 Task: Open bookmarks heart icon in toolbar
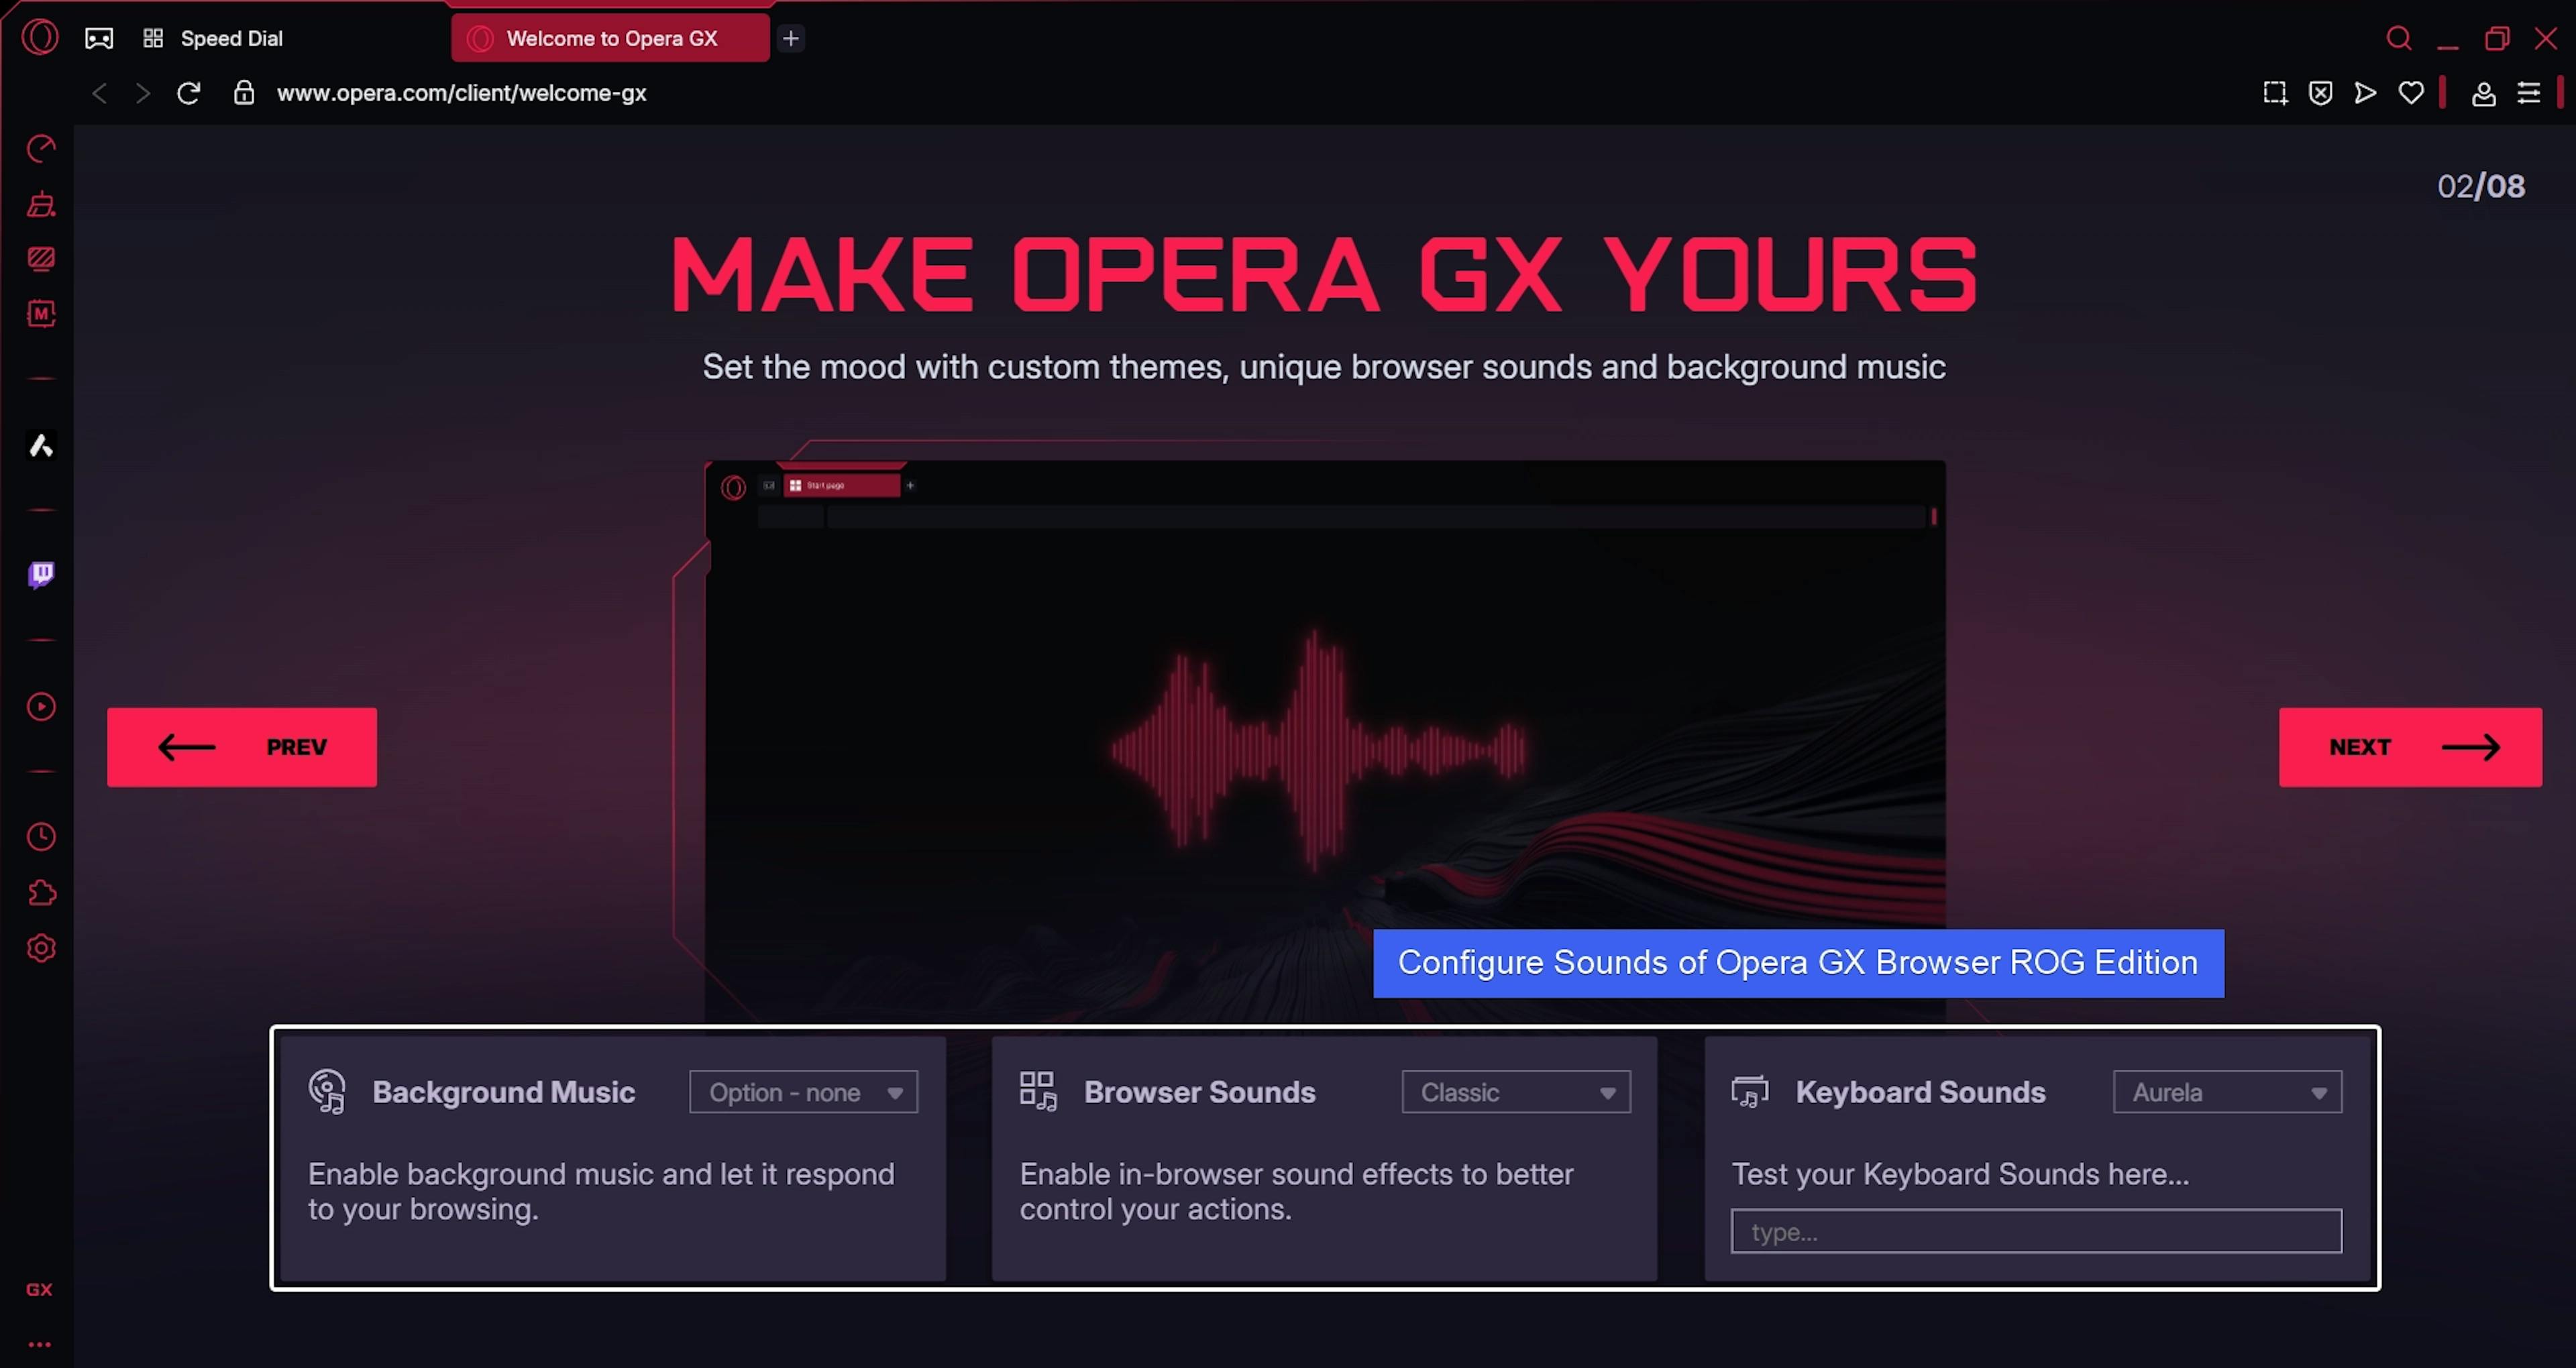pos(2411,93)
